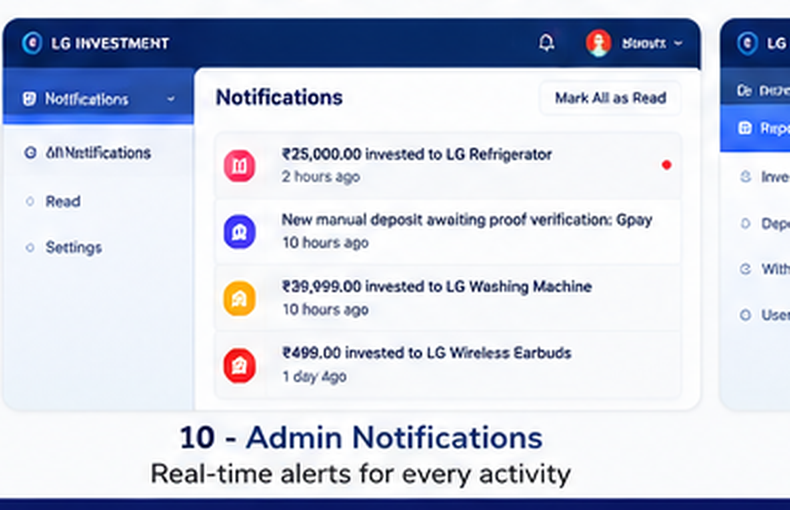Select the blue Gpay deposit notification icon
Viewport: 790px width, 510px height.
pyautogui.click(x=239, y=232)
